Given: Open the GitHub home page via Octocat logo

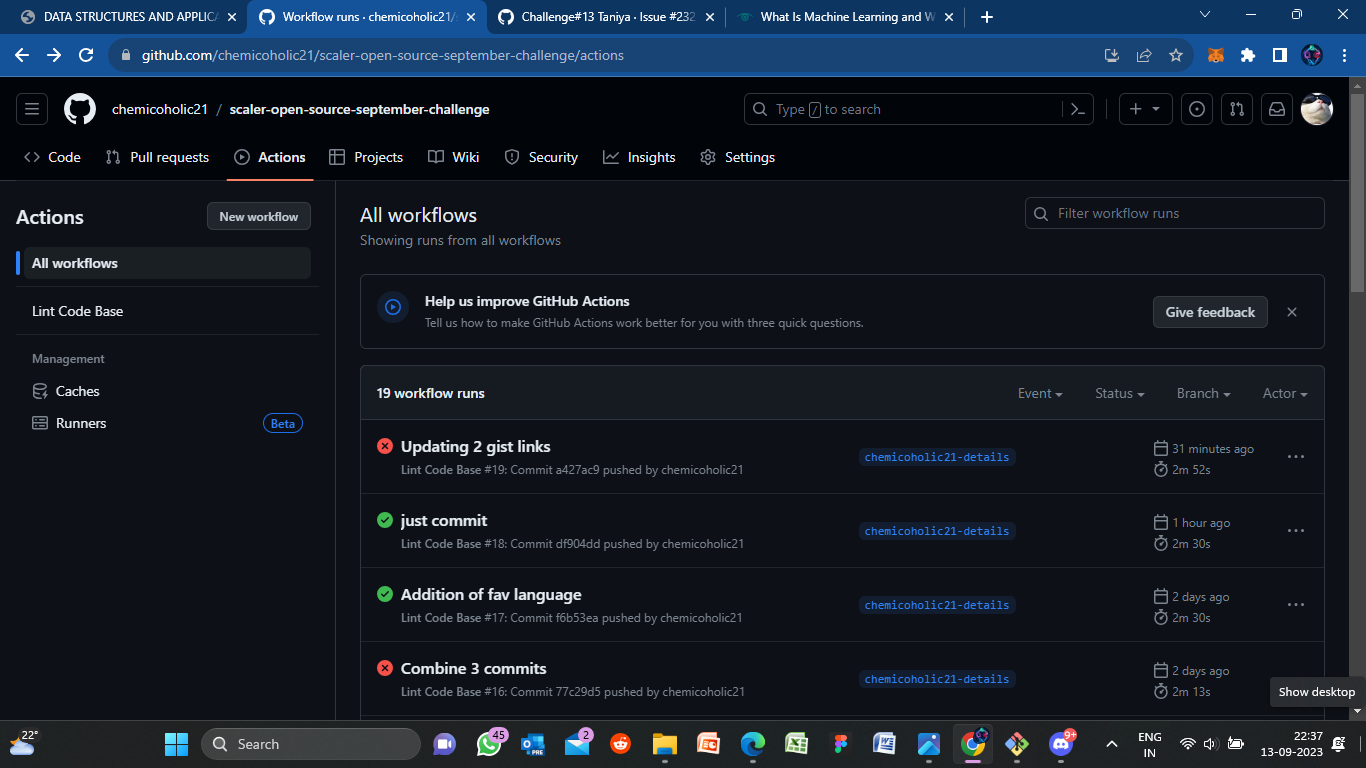Looking at the screenshot, I should 79,109.
